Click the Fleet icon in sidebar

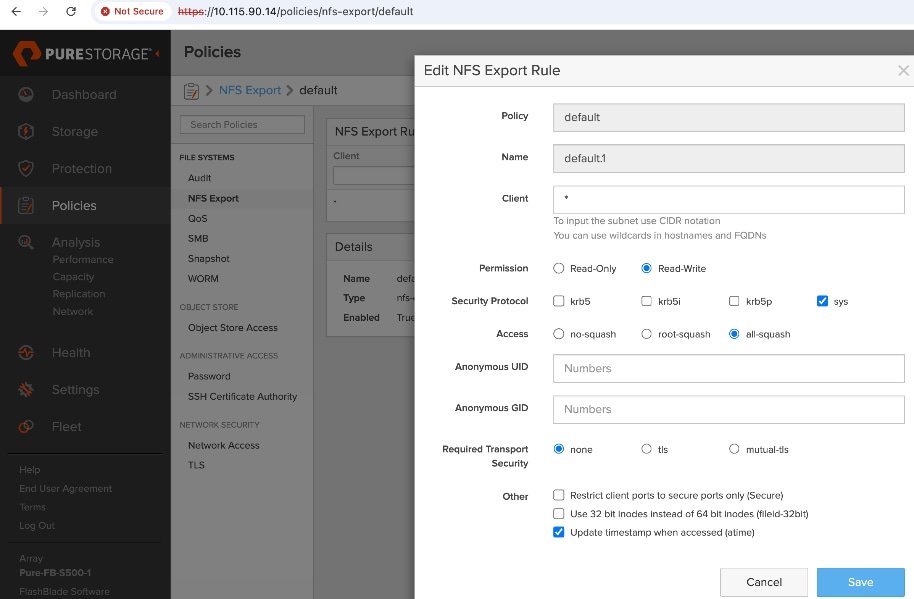[x=26, y=426]
